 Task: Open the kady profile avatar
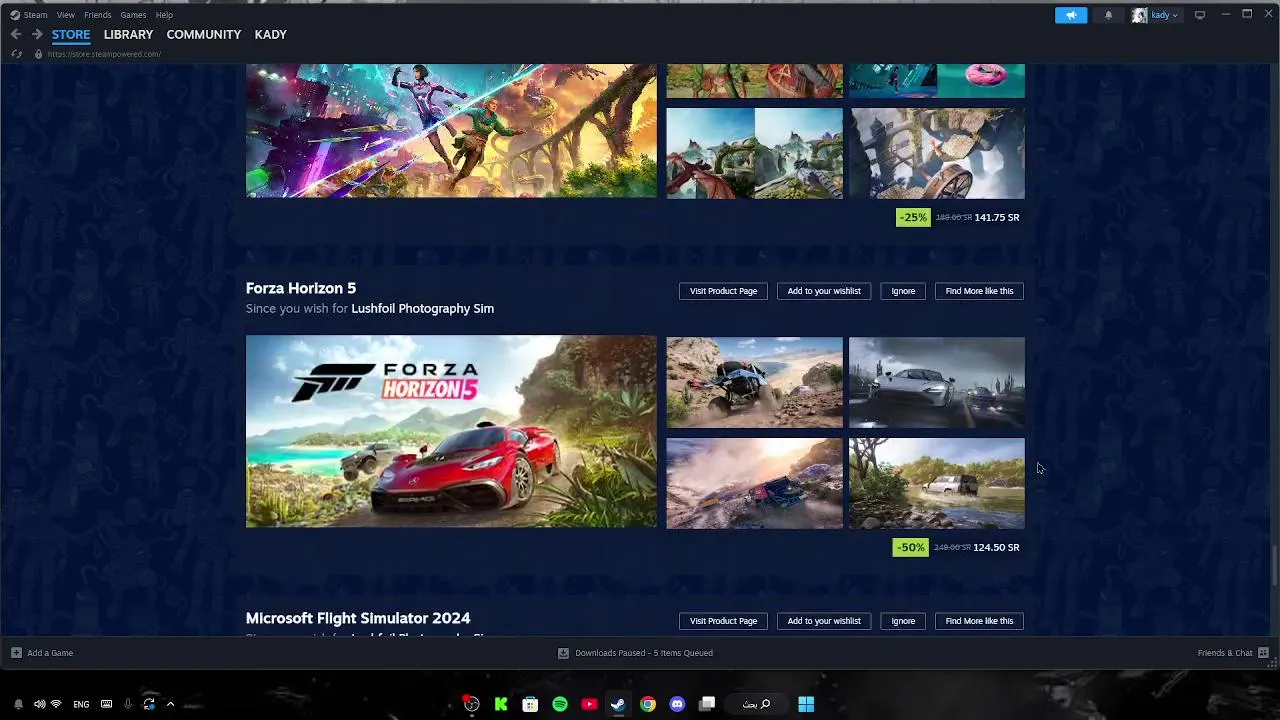pyautogui.click(x=1139, y=15)
